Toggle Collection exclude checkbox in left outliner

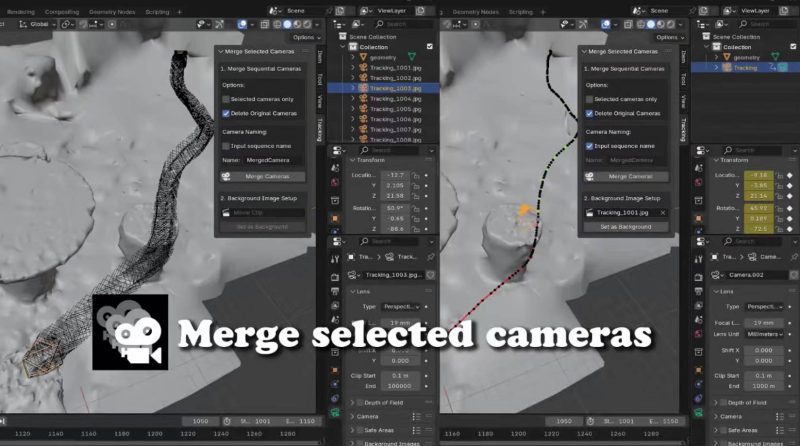tap(430, 46)
